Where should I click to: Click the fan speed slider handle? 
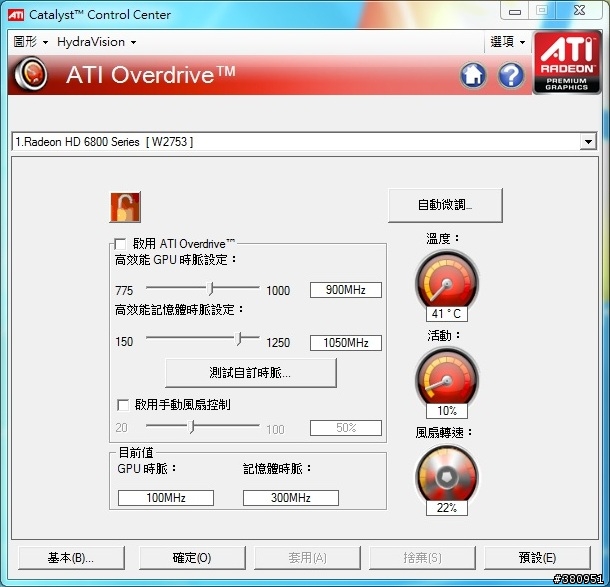pos(191,426)
